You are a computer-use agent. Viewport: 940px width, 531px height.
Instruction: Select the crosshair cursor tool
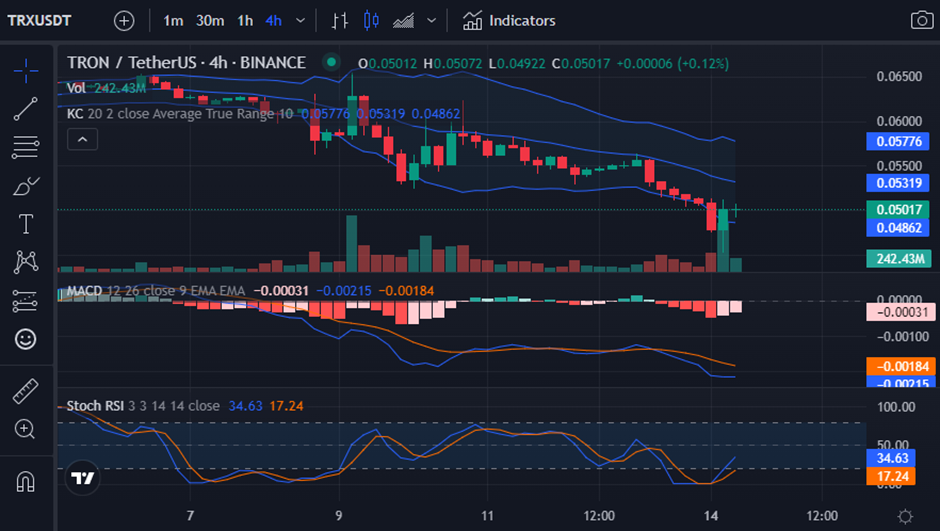click(x=26, y=71)
